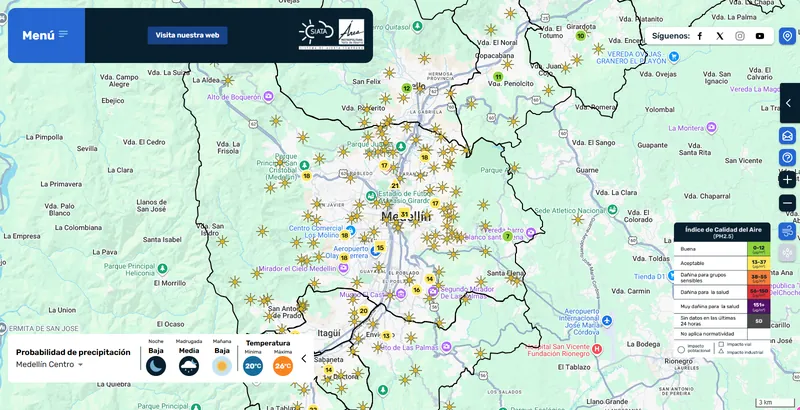Click the Mirador el Cielo Medellín label
The image size is (800, 410).
click(x=297, y=268)
